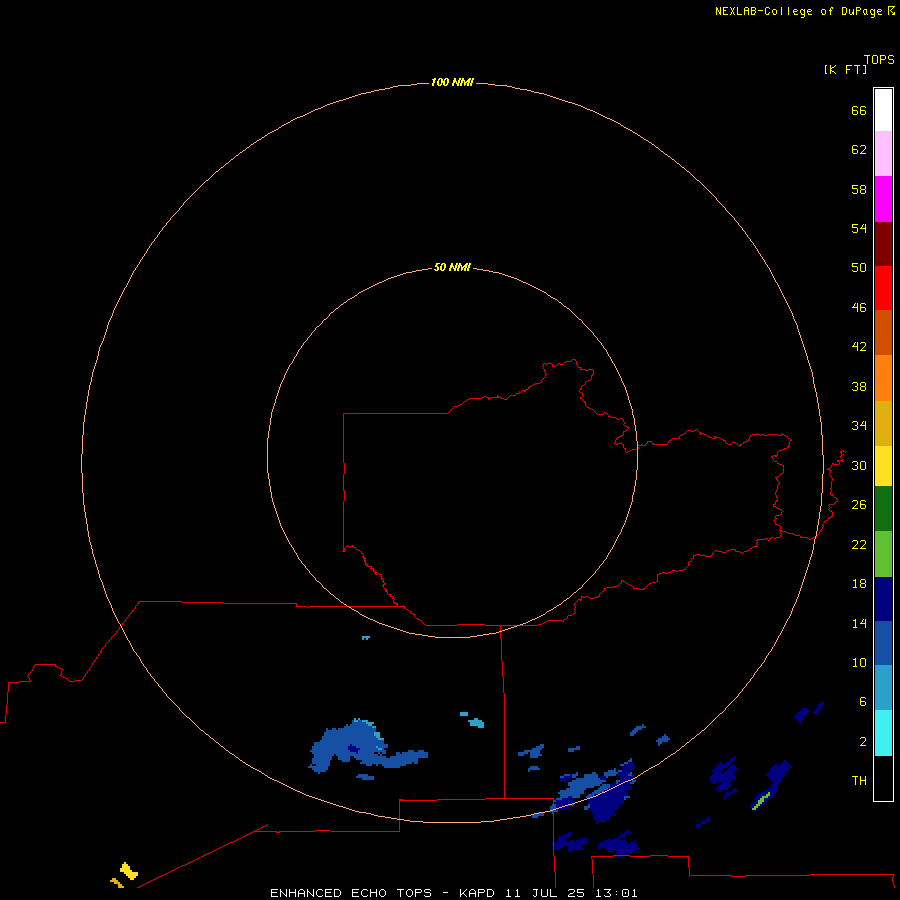This screenshot has width=900, height=900.
Task: Click the light green streak echo at lower right
Action: coord(761,801)
